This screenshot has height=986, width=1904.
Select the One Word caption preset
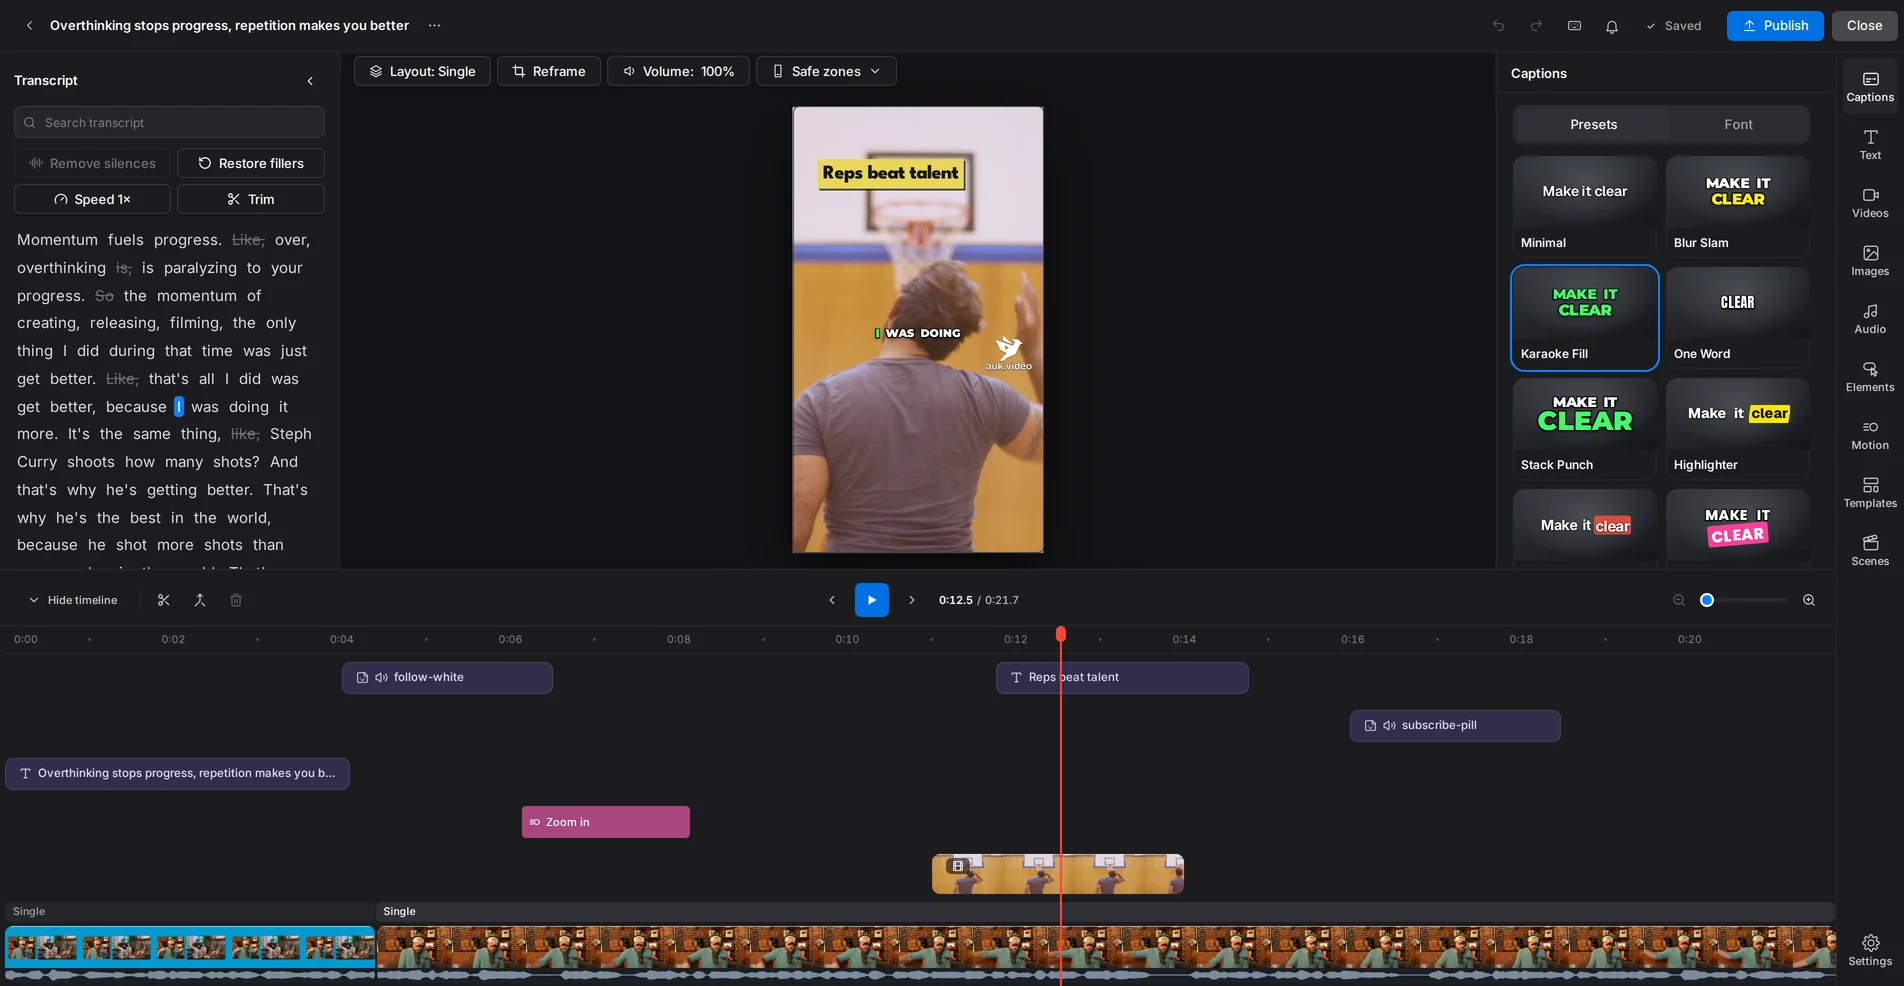click(x=1737, y=317)
